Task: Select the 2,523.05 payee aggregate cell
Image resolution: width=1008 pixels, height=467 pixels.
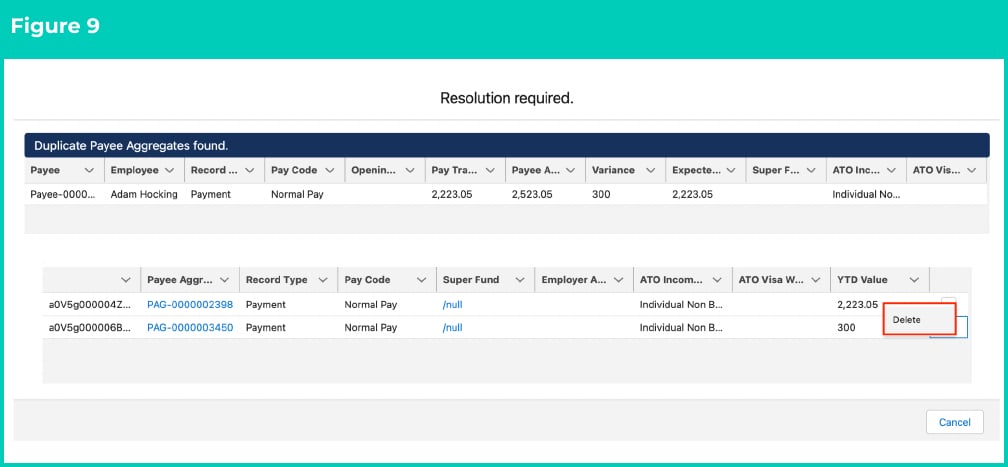Action: pos(545,194)
